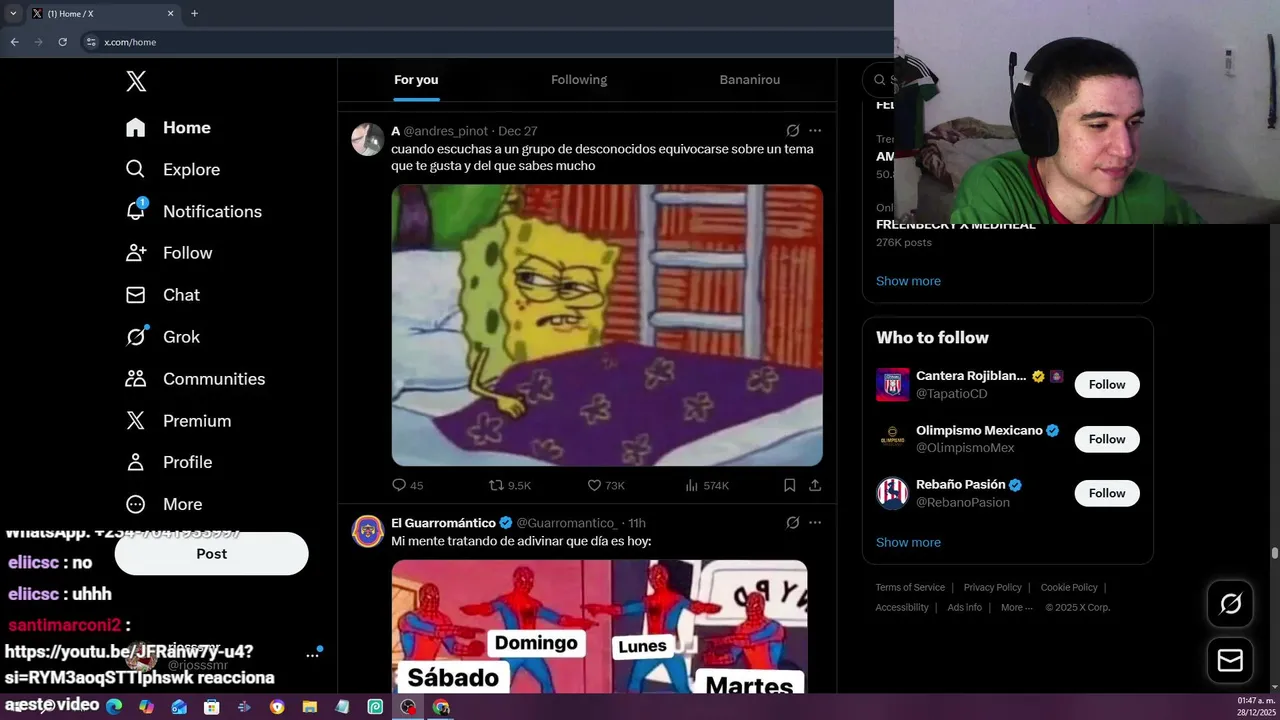
Task: Reload the page in browser
Action: pyautogui.click(x=62, y=42)
